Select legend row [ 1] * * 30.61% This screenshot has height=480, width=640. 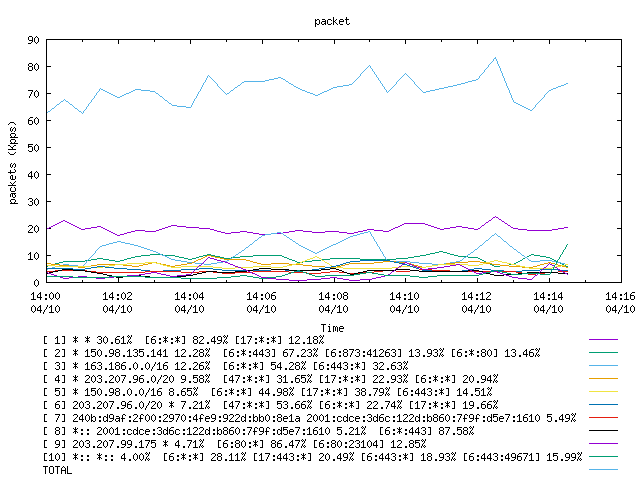click(183, 340)
